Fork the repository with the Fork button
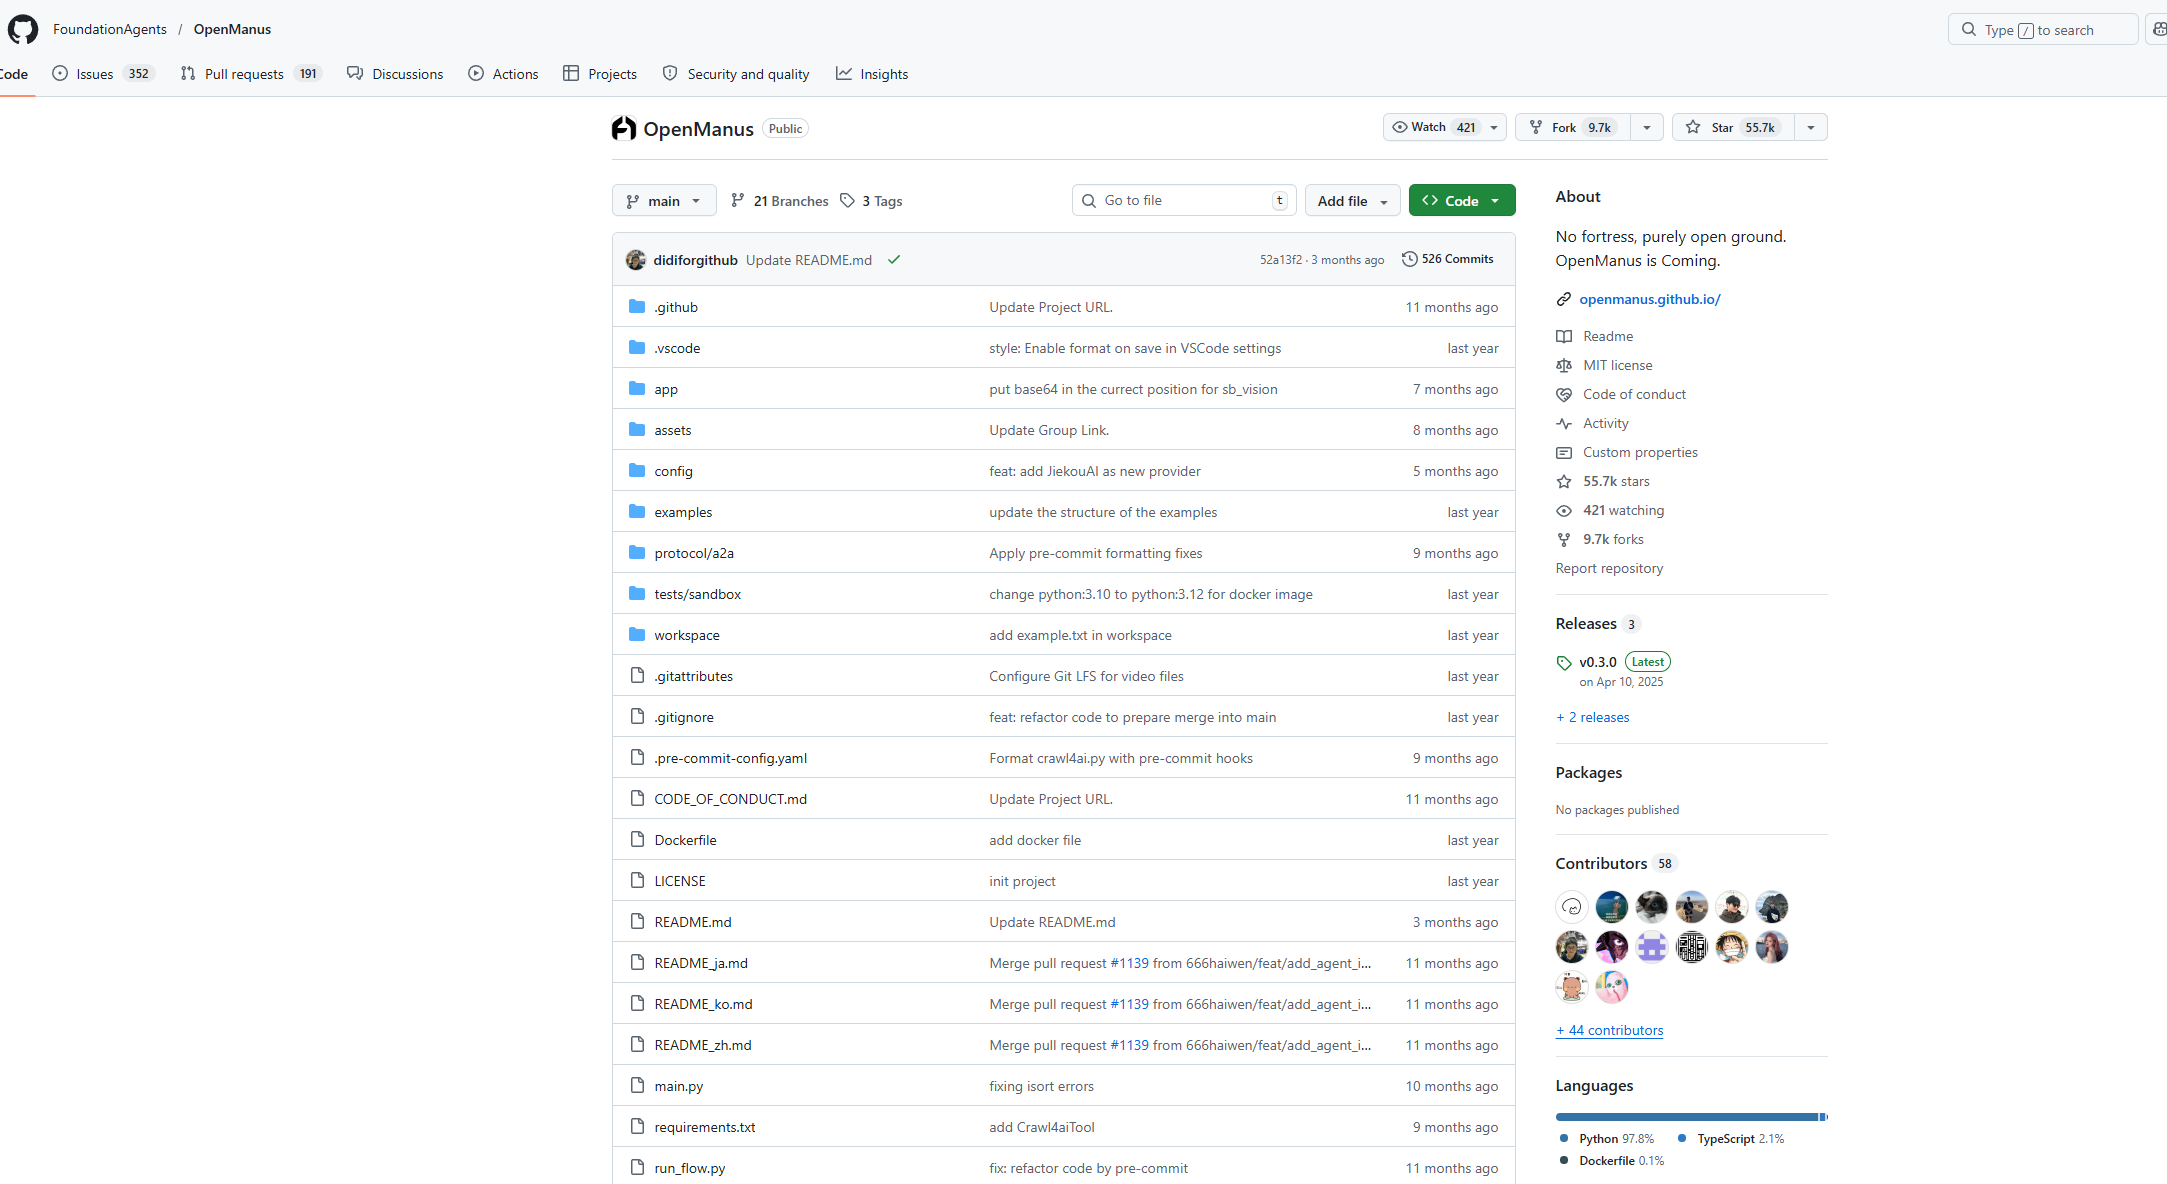The image size is (2167, 1184). (1573, 127)
